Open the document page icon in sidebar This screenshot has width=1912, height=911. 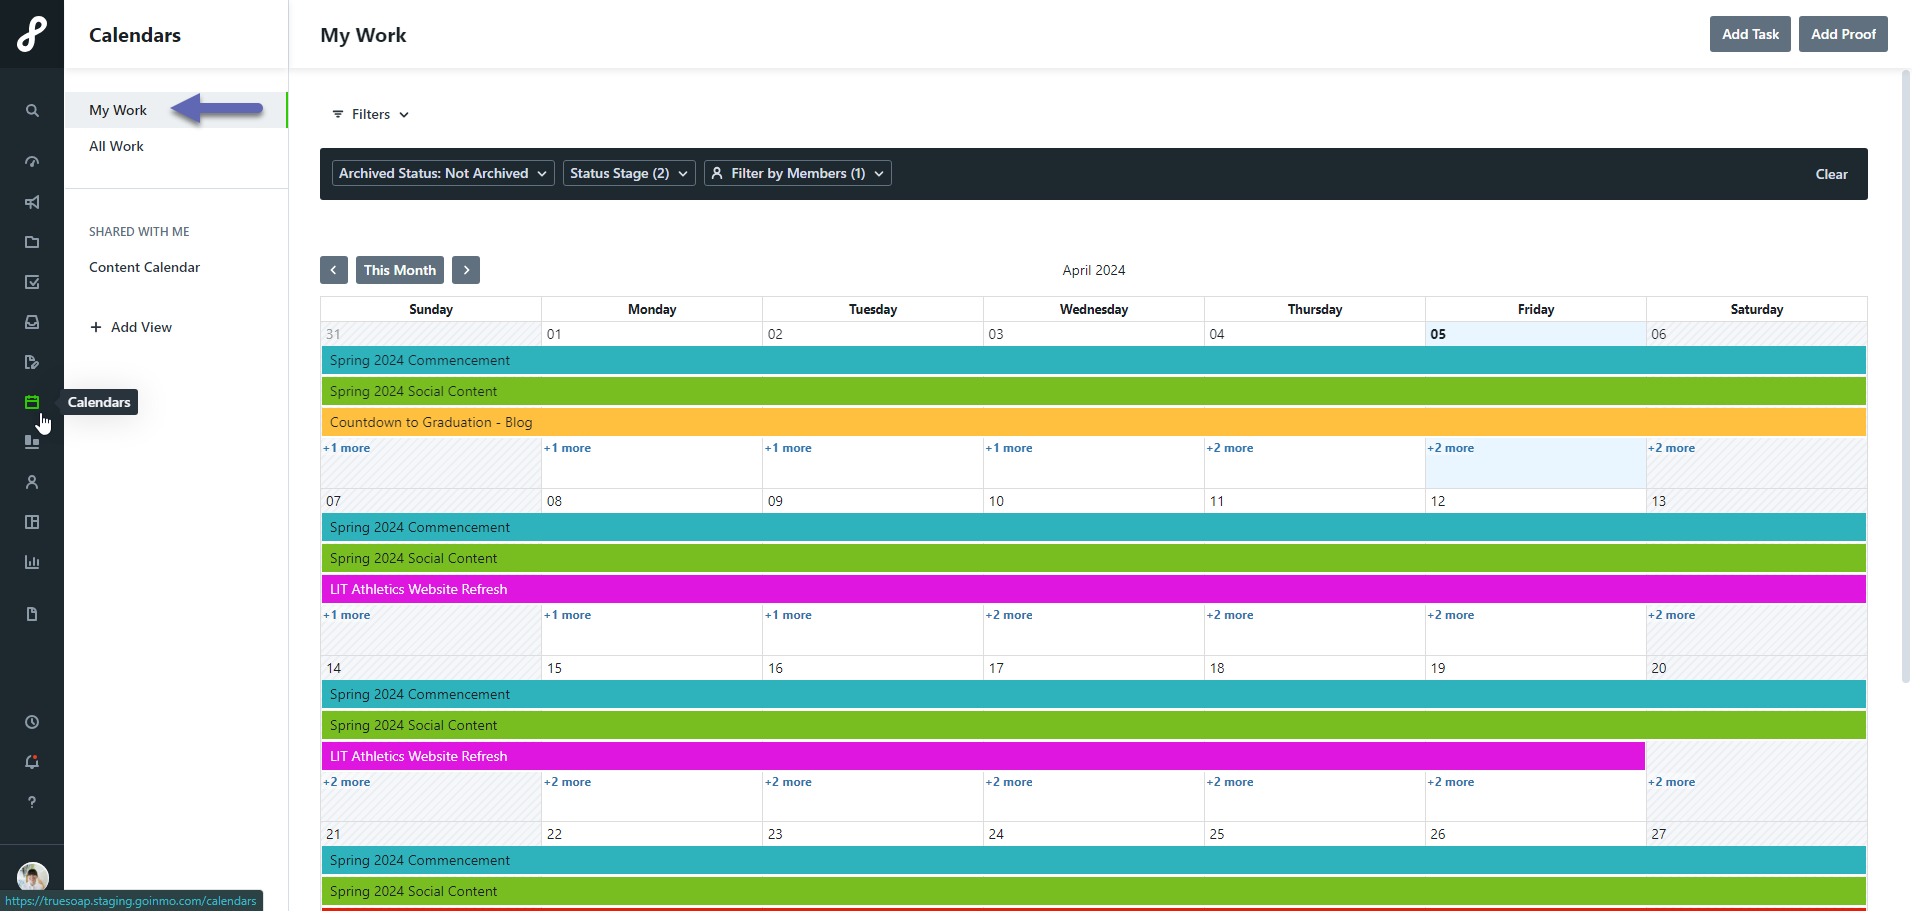click(x=32, y=614)
